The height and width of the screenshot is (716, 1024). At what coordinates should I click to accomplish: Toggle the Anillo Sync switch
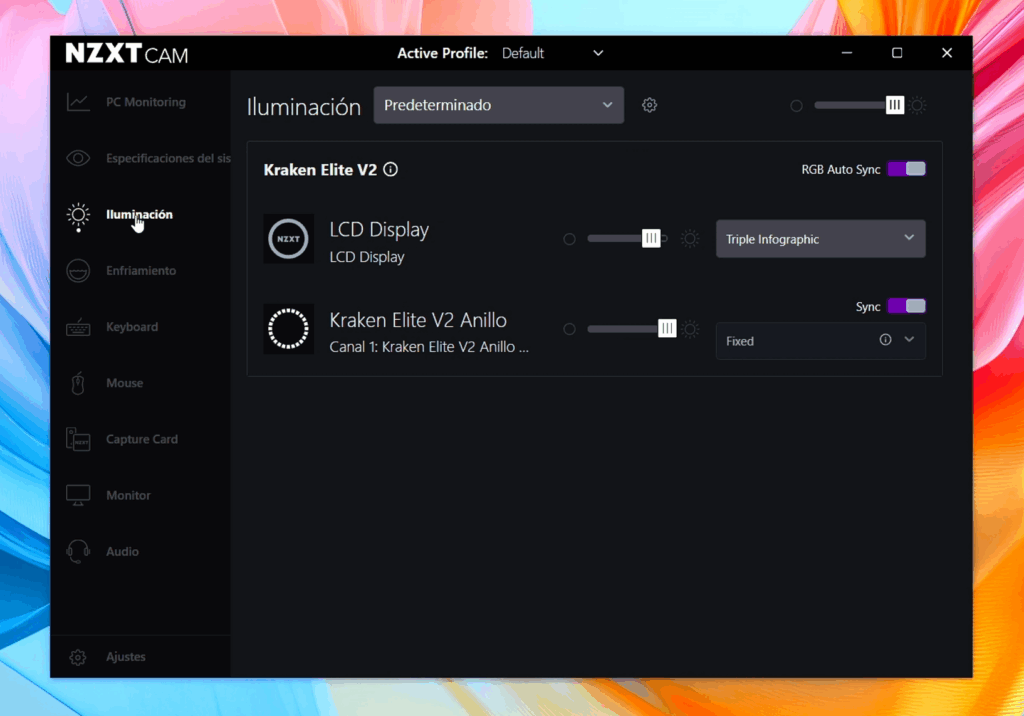pos(906,306)
